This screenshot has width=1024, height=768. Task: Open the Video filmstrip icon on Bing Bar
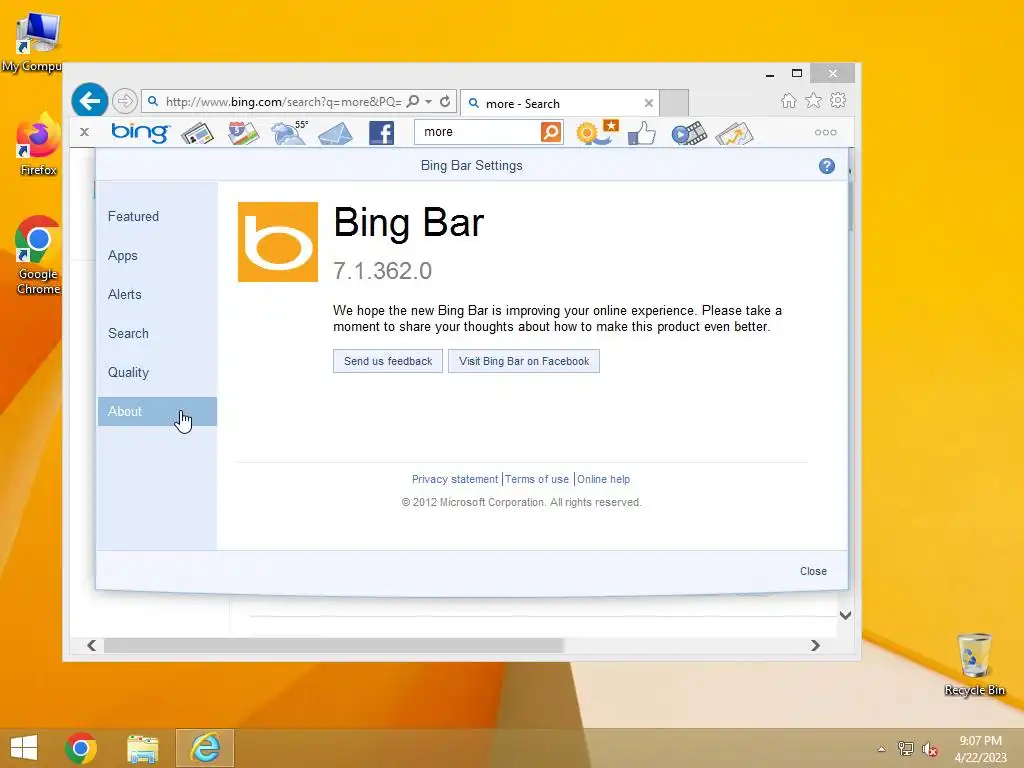click(x=689, y=133)
